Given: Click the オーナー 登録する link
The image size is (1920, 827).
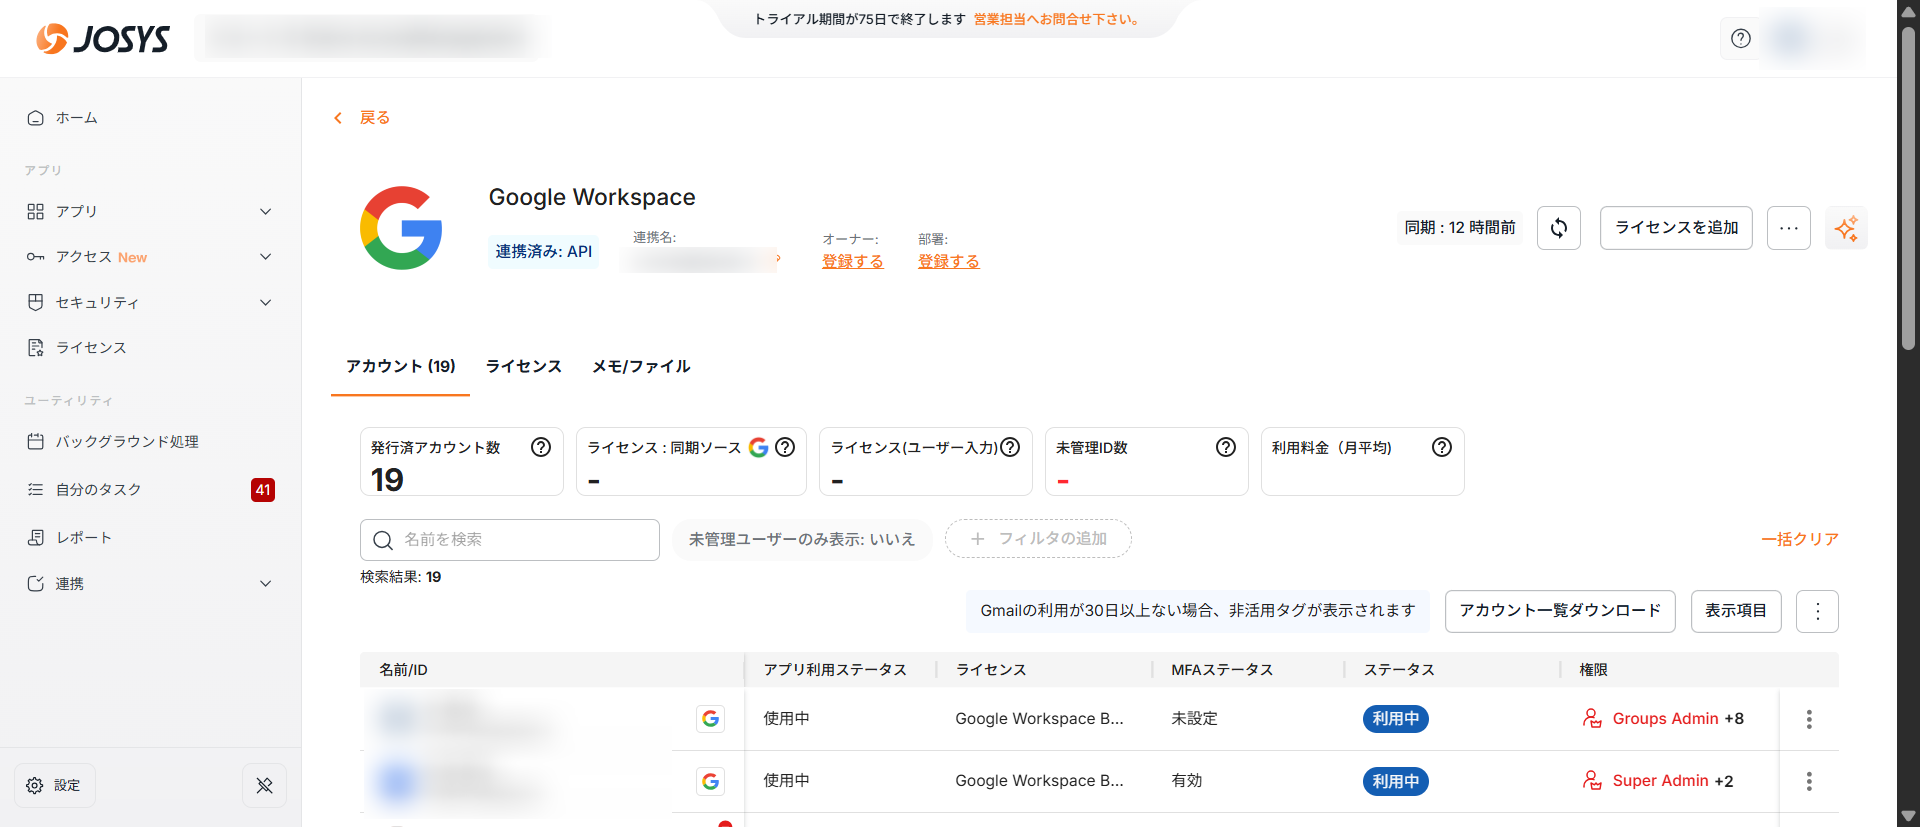Looking at the screenshot, I should click(852, 261).
